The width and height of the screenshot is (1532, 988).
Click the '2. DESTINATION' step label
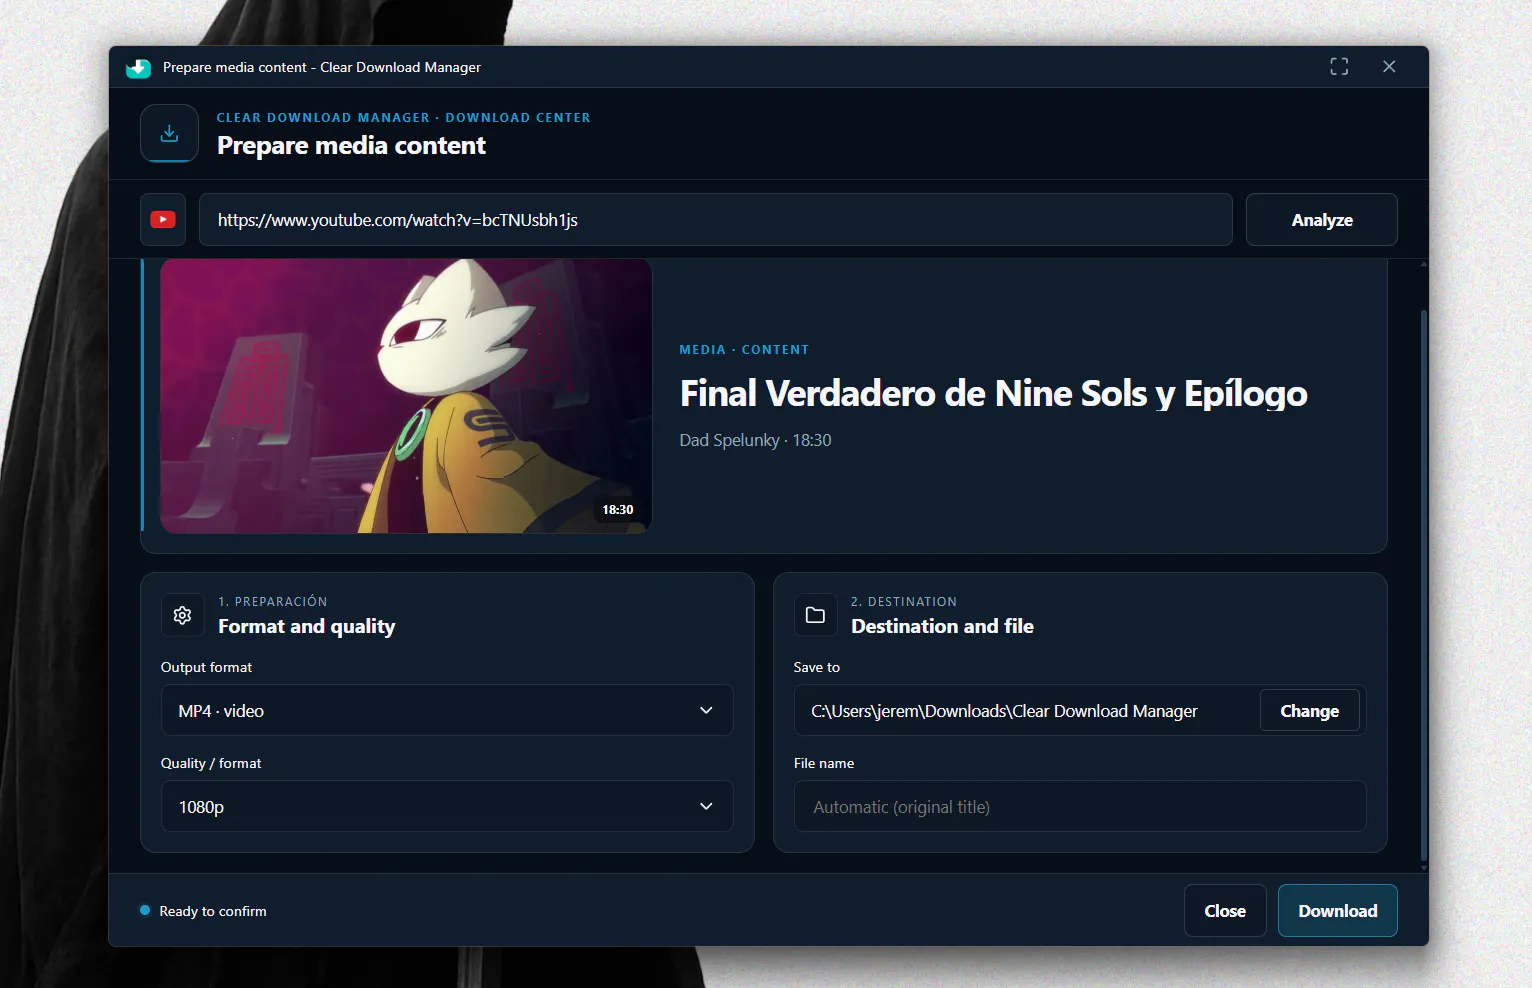(904, 602)
